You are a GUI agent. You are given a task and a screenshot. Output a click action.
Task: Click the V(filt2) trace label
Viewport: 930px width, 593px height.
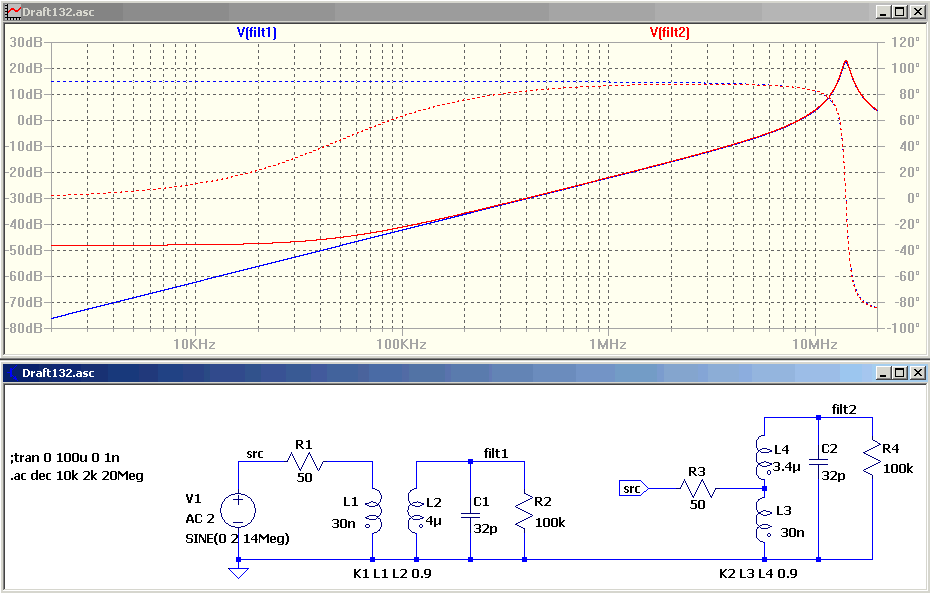pos(670,33)
